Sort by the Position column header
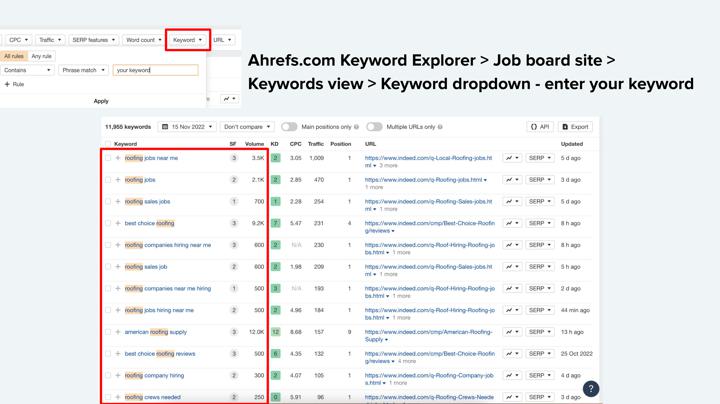Viewport: 720px width, 404px height. tap(341, 144)
